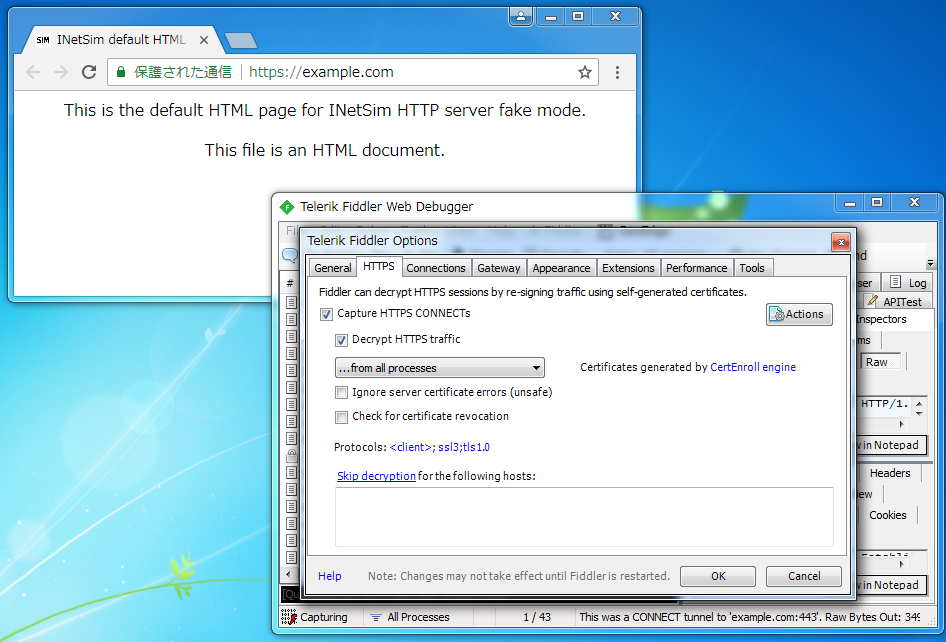This screenshot has height=642, width=946.
Task: Click the Fiddler toolbar overflow arrow
Action: (x=930, y=264)
